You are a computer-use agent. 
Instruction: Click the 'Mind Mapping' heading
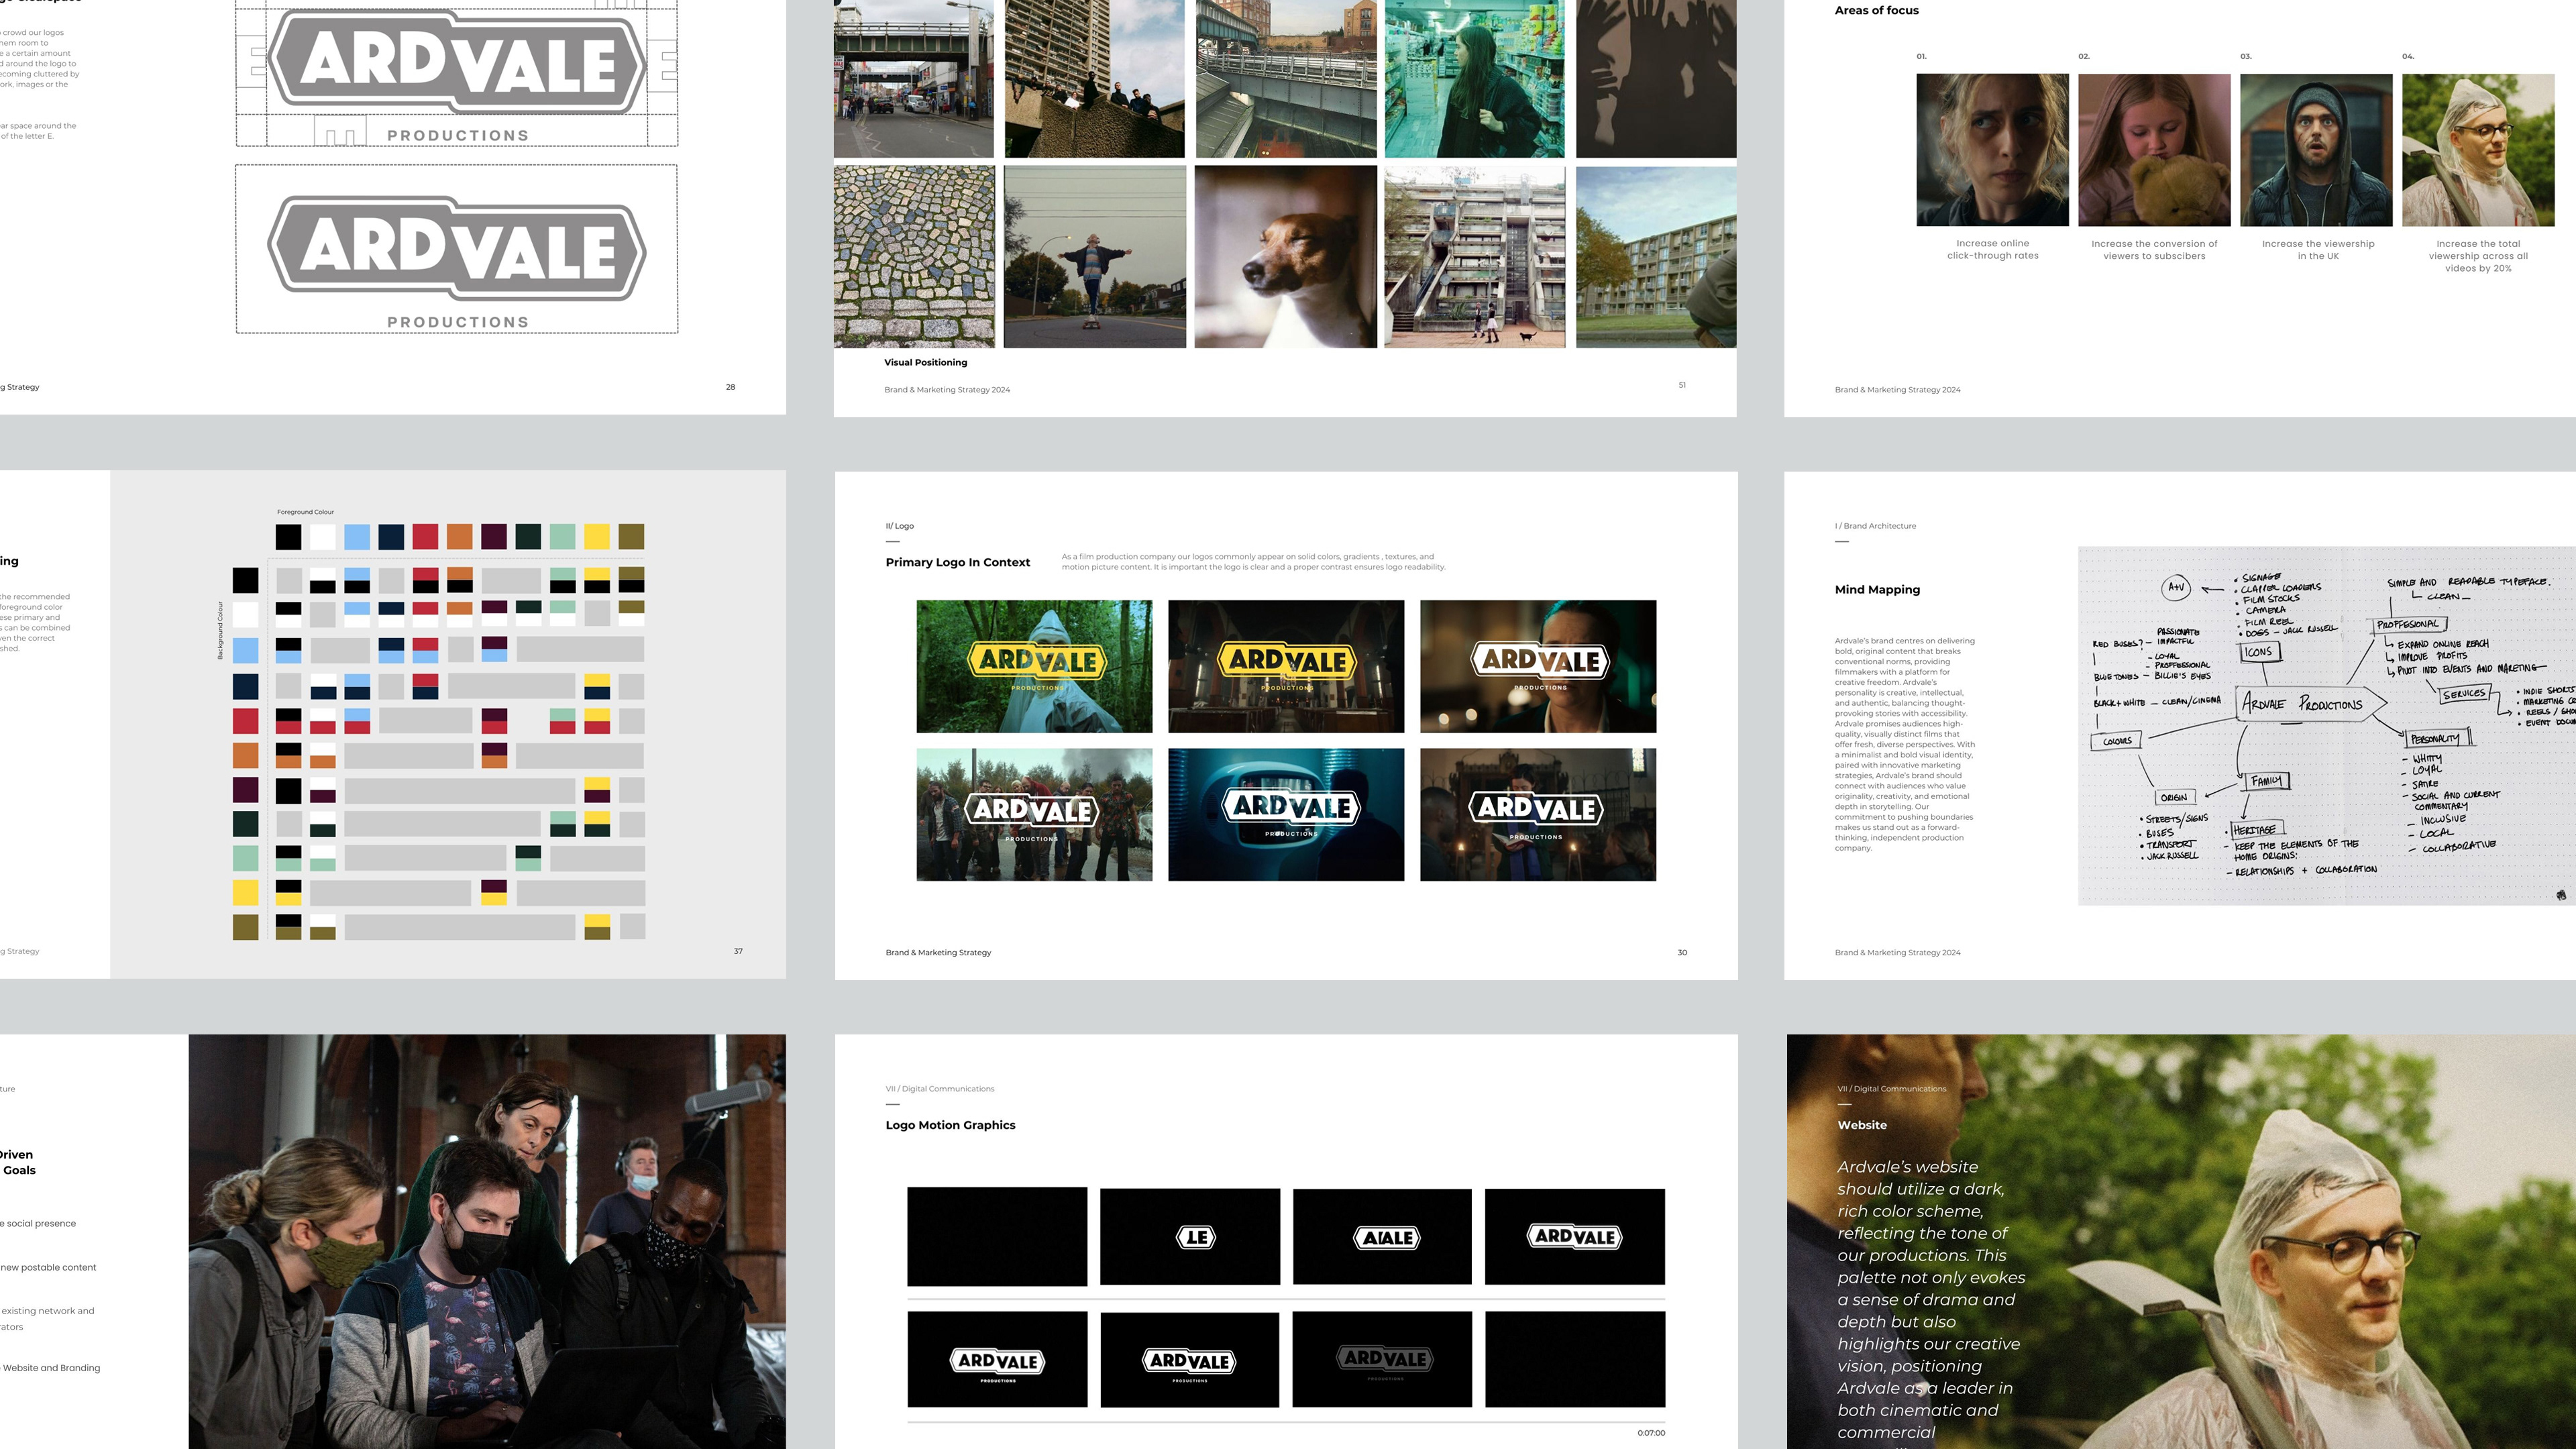pos(1877,589)
